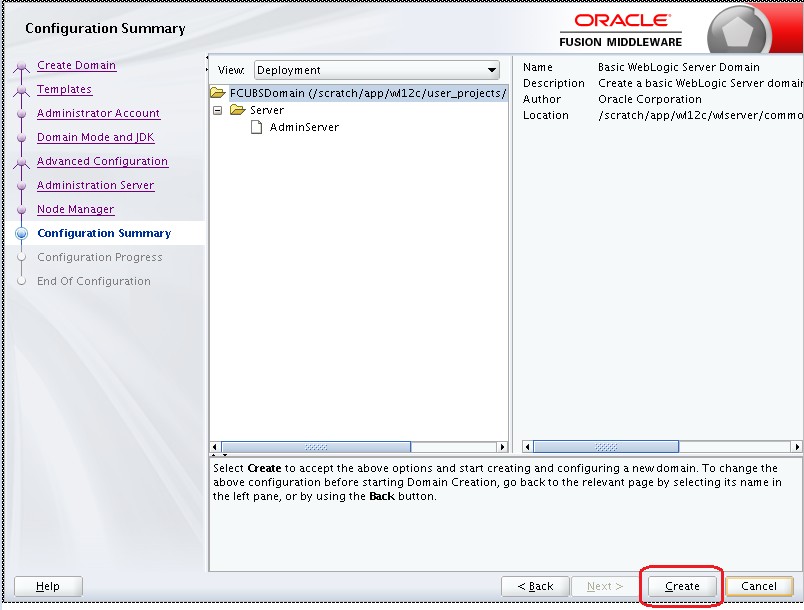The width and height of the screenshot is (804, 610).
Task: Click the Location path value
Action: [x=700, y=115]
